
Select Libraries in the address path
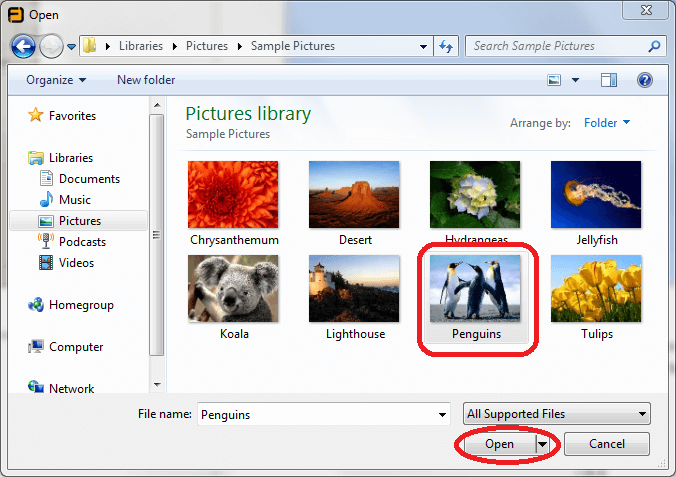tap(141, 46)
